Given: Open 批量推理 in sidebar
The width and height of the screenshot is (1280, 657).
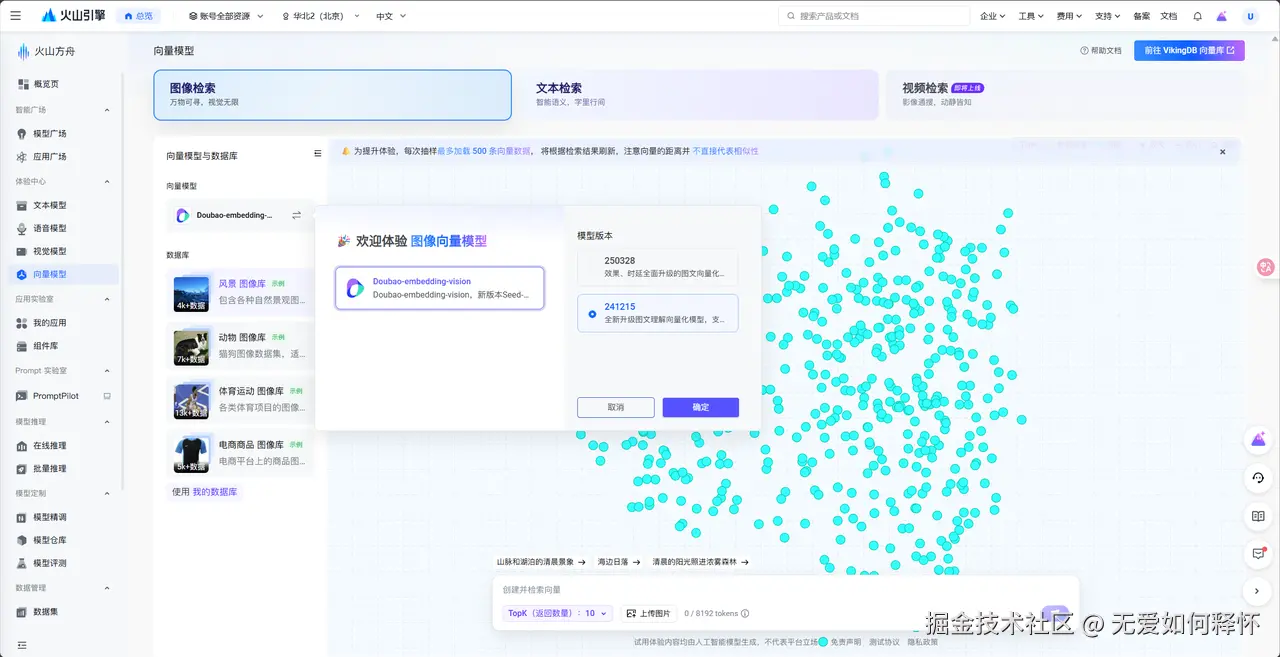Looking at the screenshot, I should 50,468.
